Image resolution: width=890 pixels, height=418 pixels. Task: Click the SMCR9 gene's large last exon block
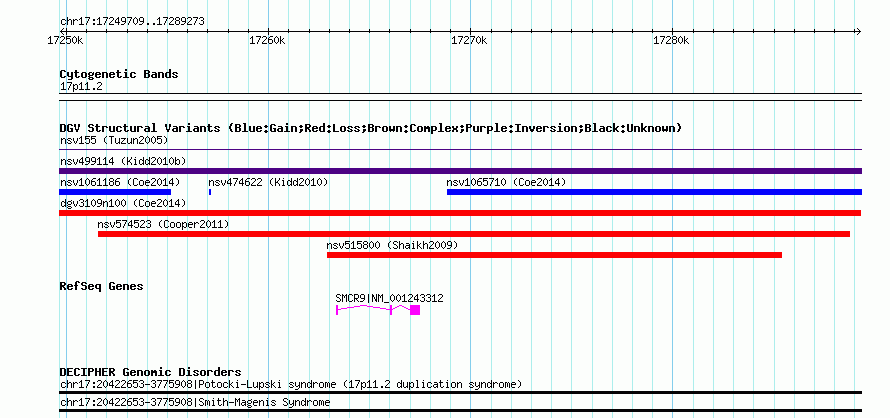(x=415, y=310)
